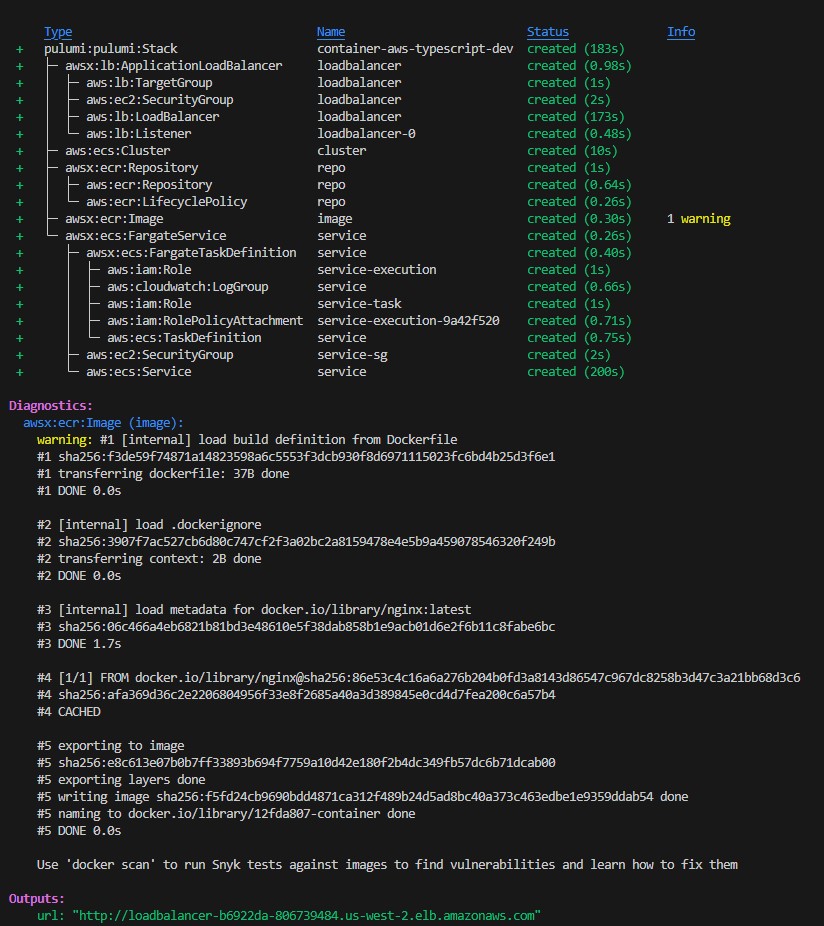This screenshot has width=824, height=926.
Task: Select the "#4 CACHED" line
Action: (x=69, y=712)
